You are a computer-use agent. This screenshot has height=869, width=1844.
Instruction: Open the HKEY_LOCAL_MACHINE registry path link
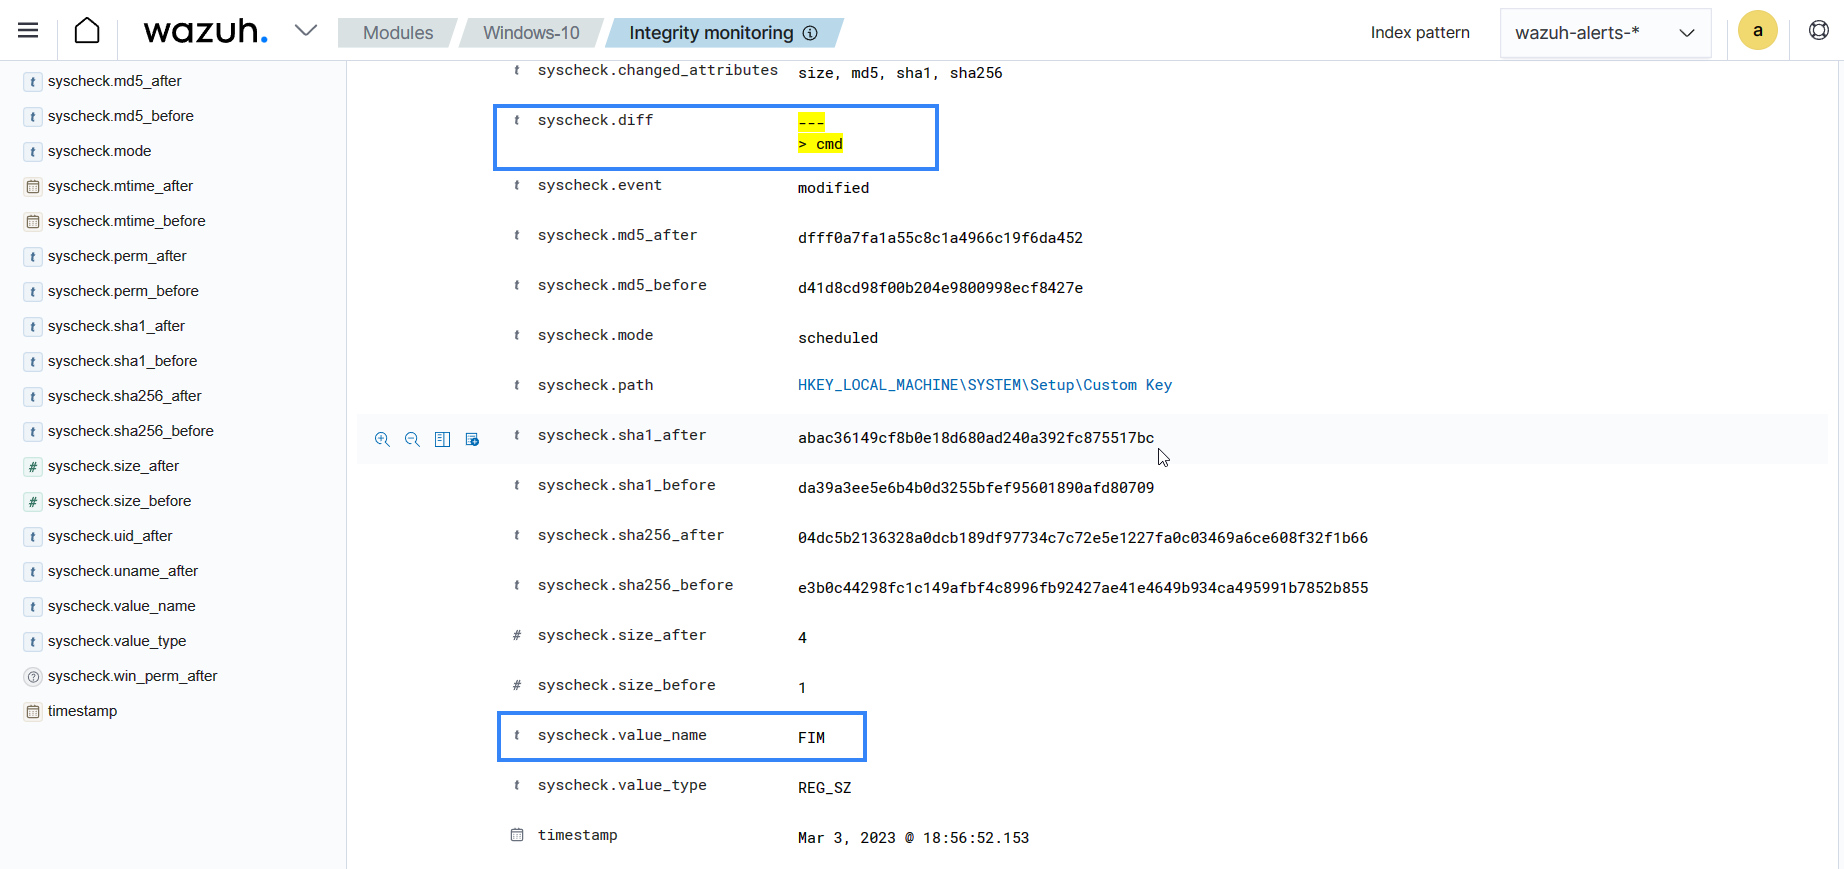(984, 385)
